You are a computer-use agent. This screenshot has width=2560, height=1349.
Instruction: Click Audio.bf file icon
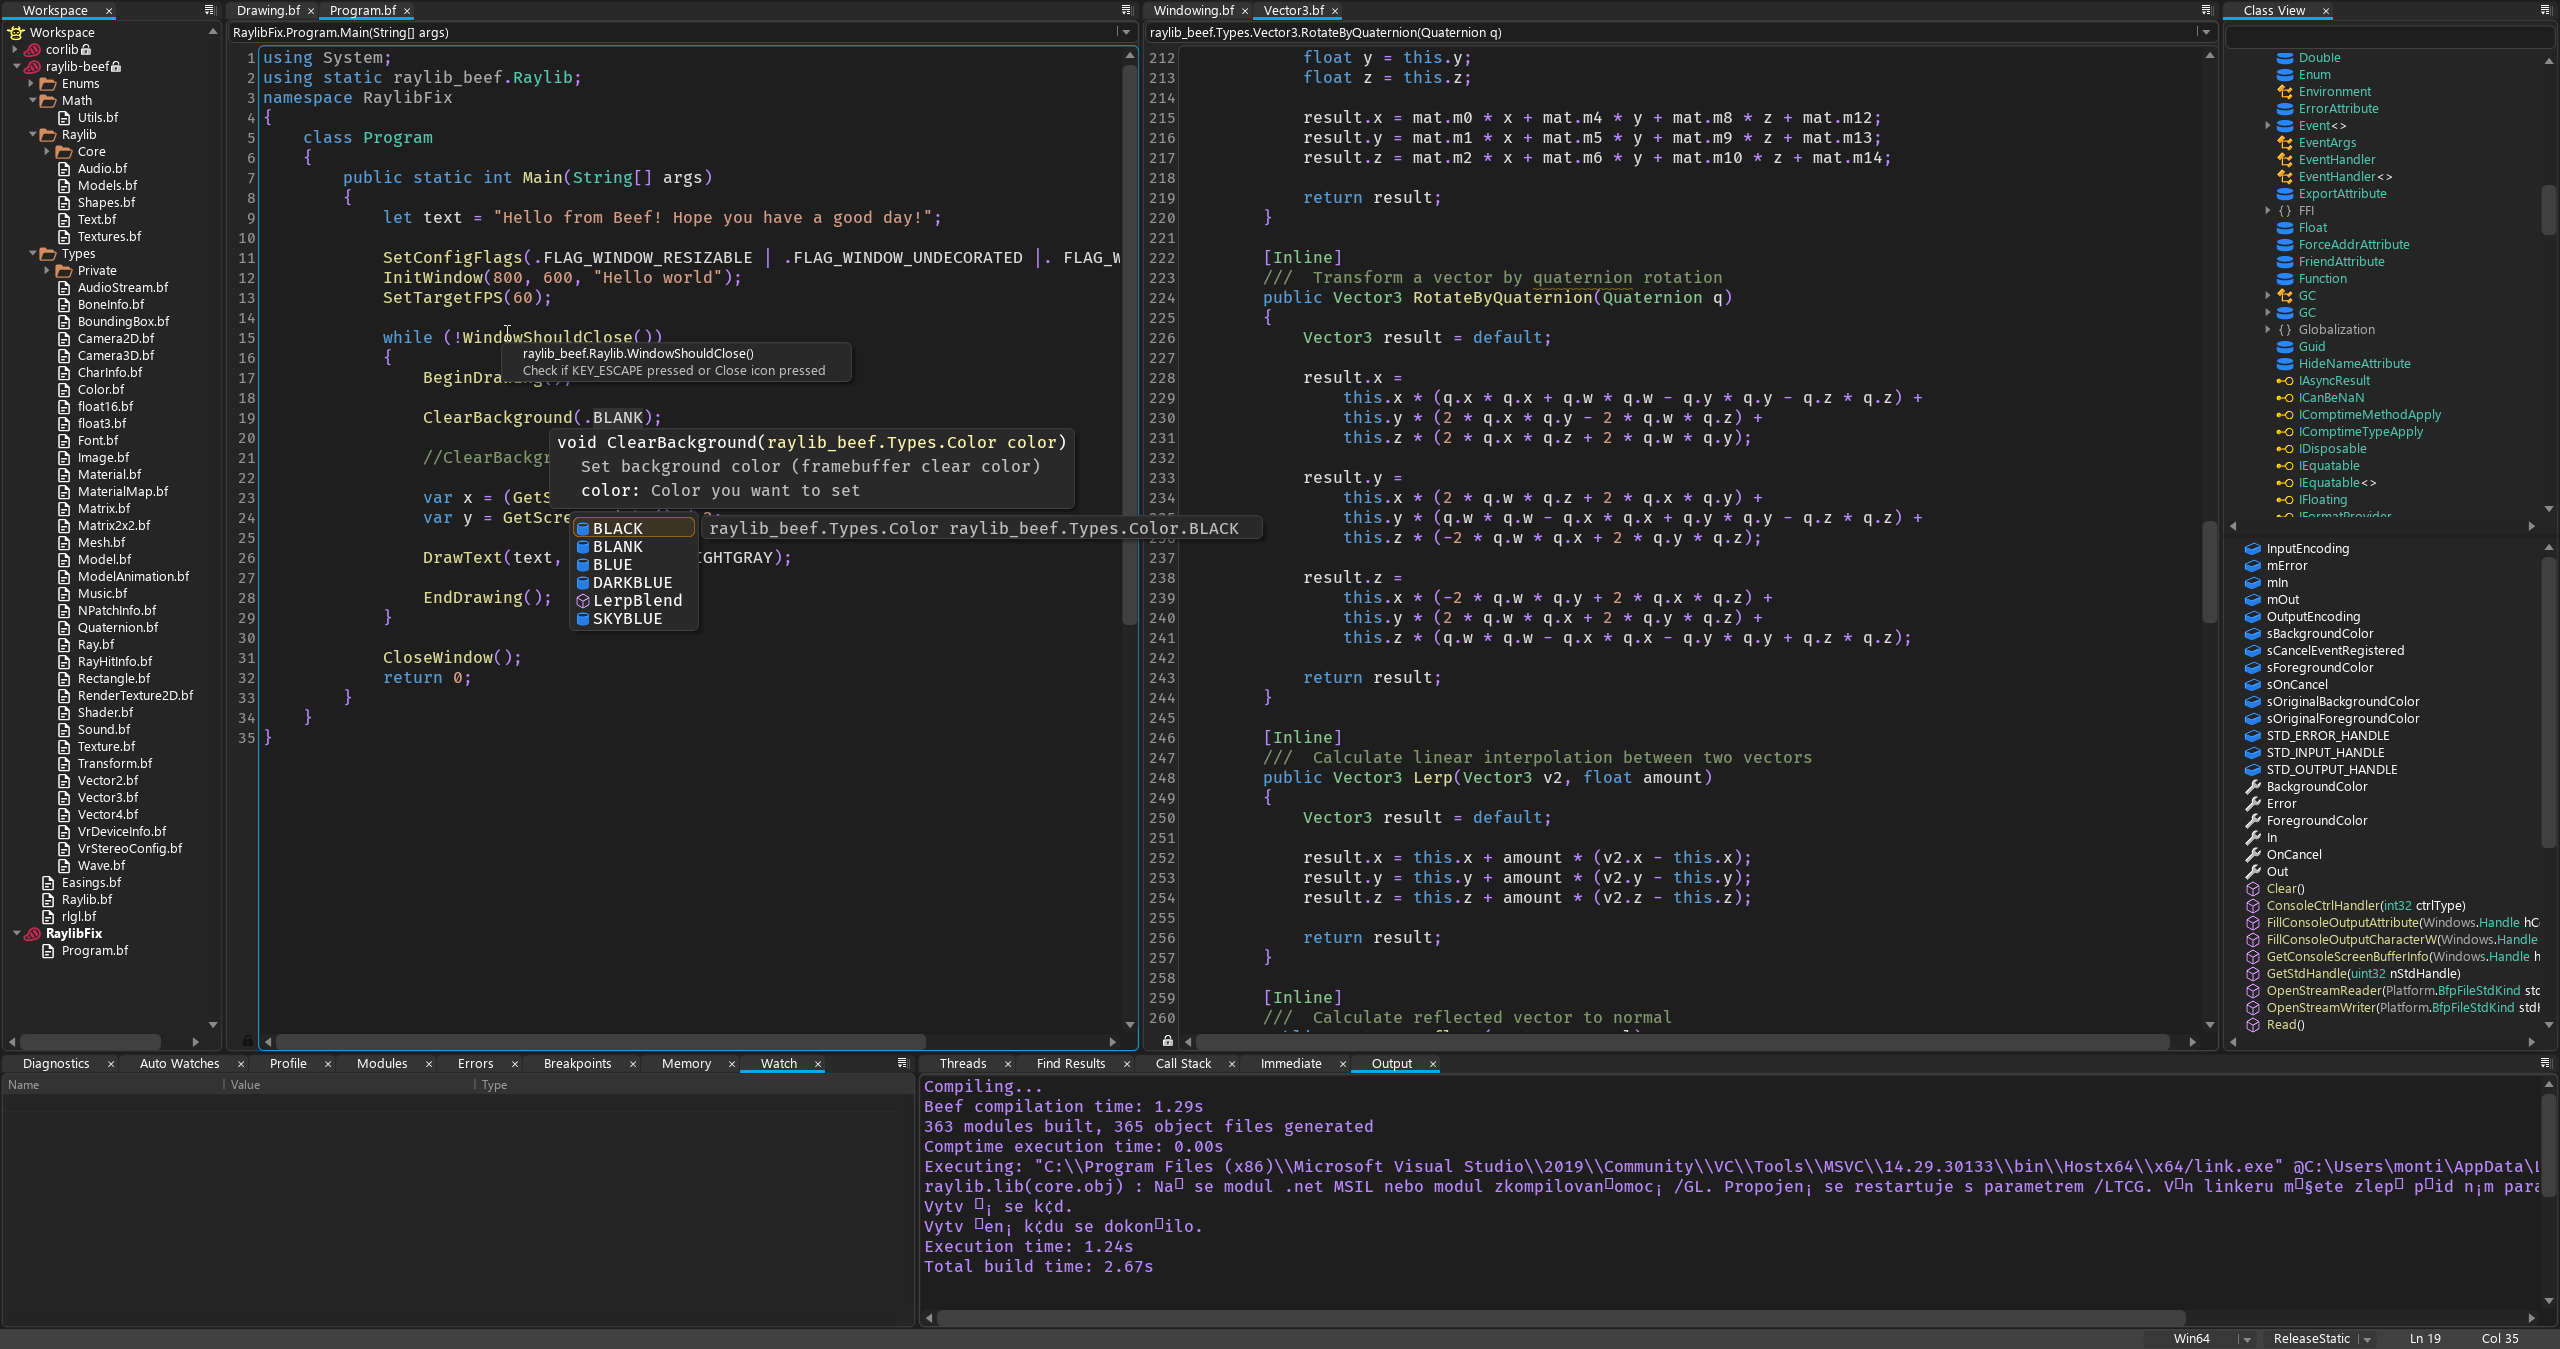64,168
